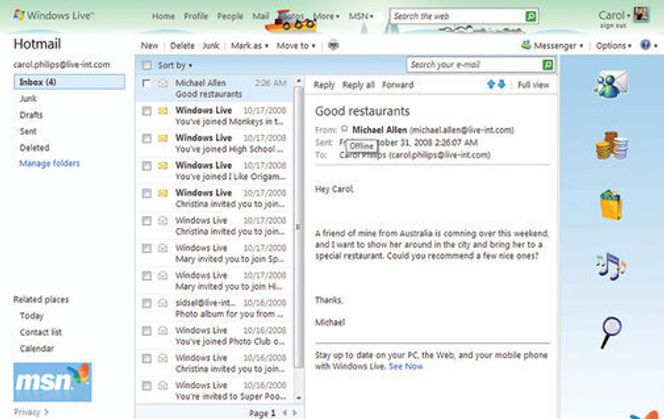Click the Delete button in toolbar
664x419 pixels.
click(x=182, y=45)
